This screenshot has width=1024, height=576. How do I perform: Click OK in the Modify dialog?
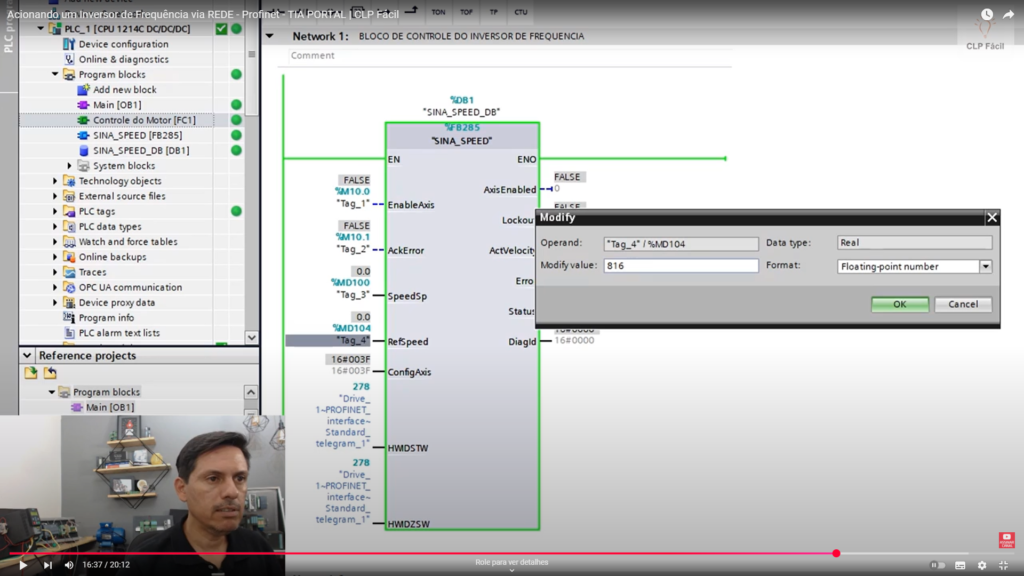click(x=900, y=304)
